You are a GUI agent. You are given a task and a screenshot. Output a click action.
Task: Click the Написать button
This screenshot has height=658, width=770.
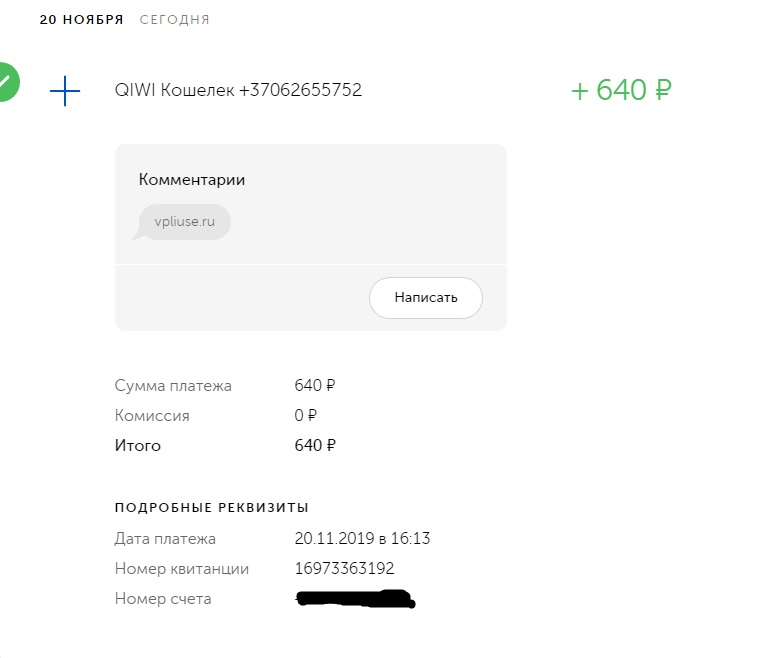pyautogui.click(x=426, y=298)
